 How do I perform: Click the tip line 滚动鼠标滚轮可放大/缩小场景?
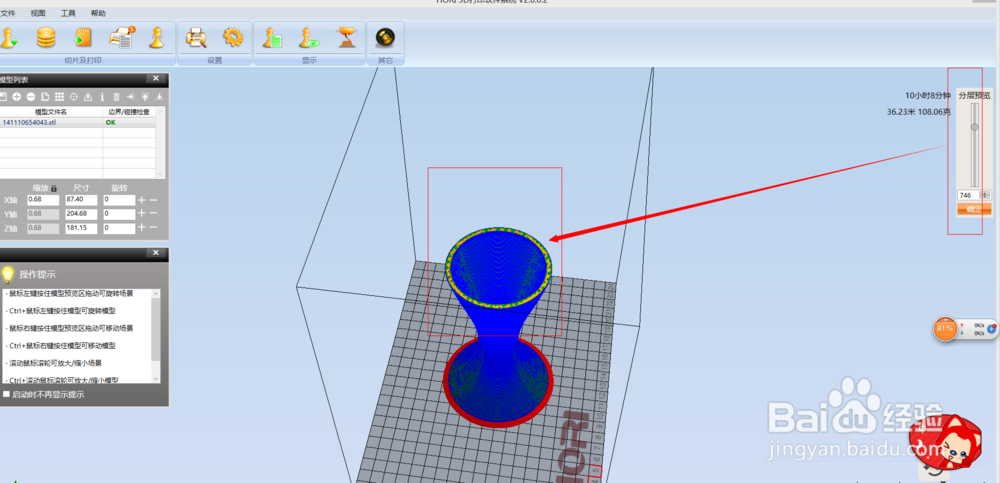coord(54,363)
